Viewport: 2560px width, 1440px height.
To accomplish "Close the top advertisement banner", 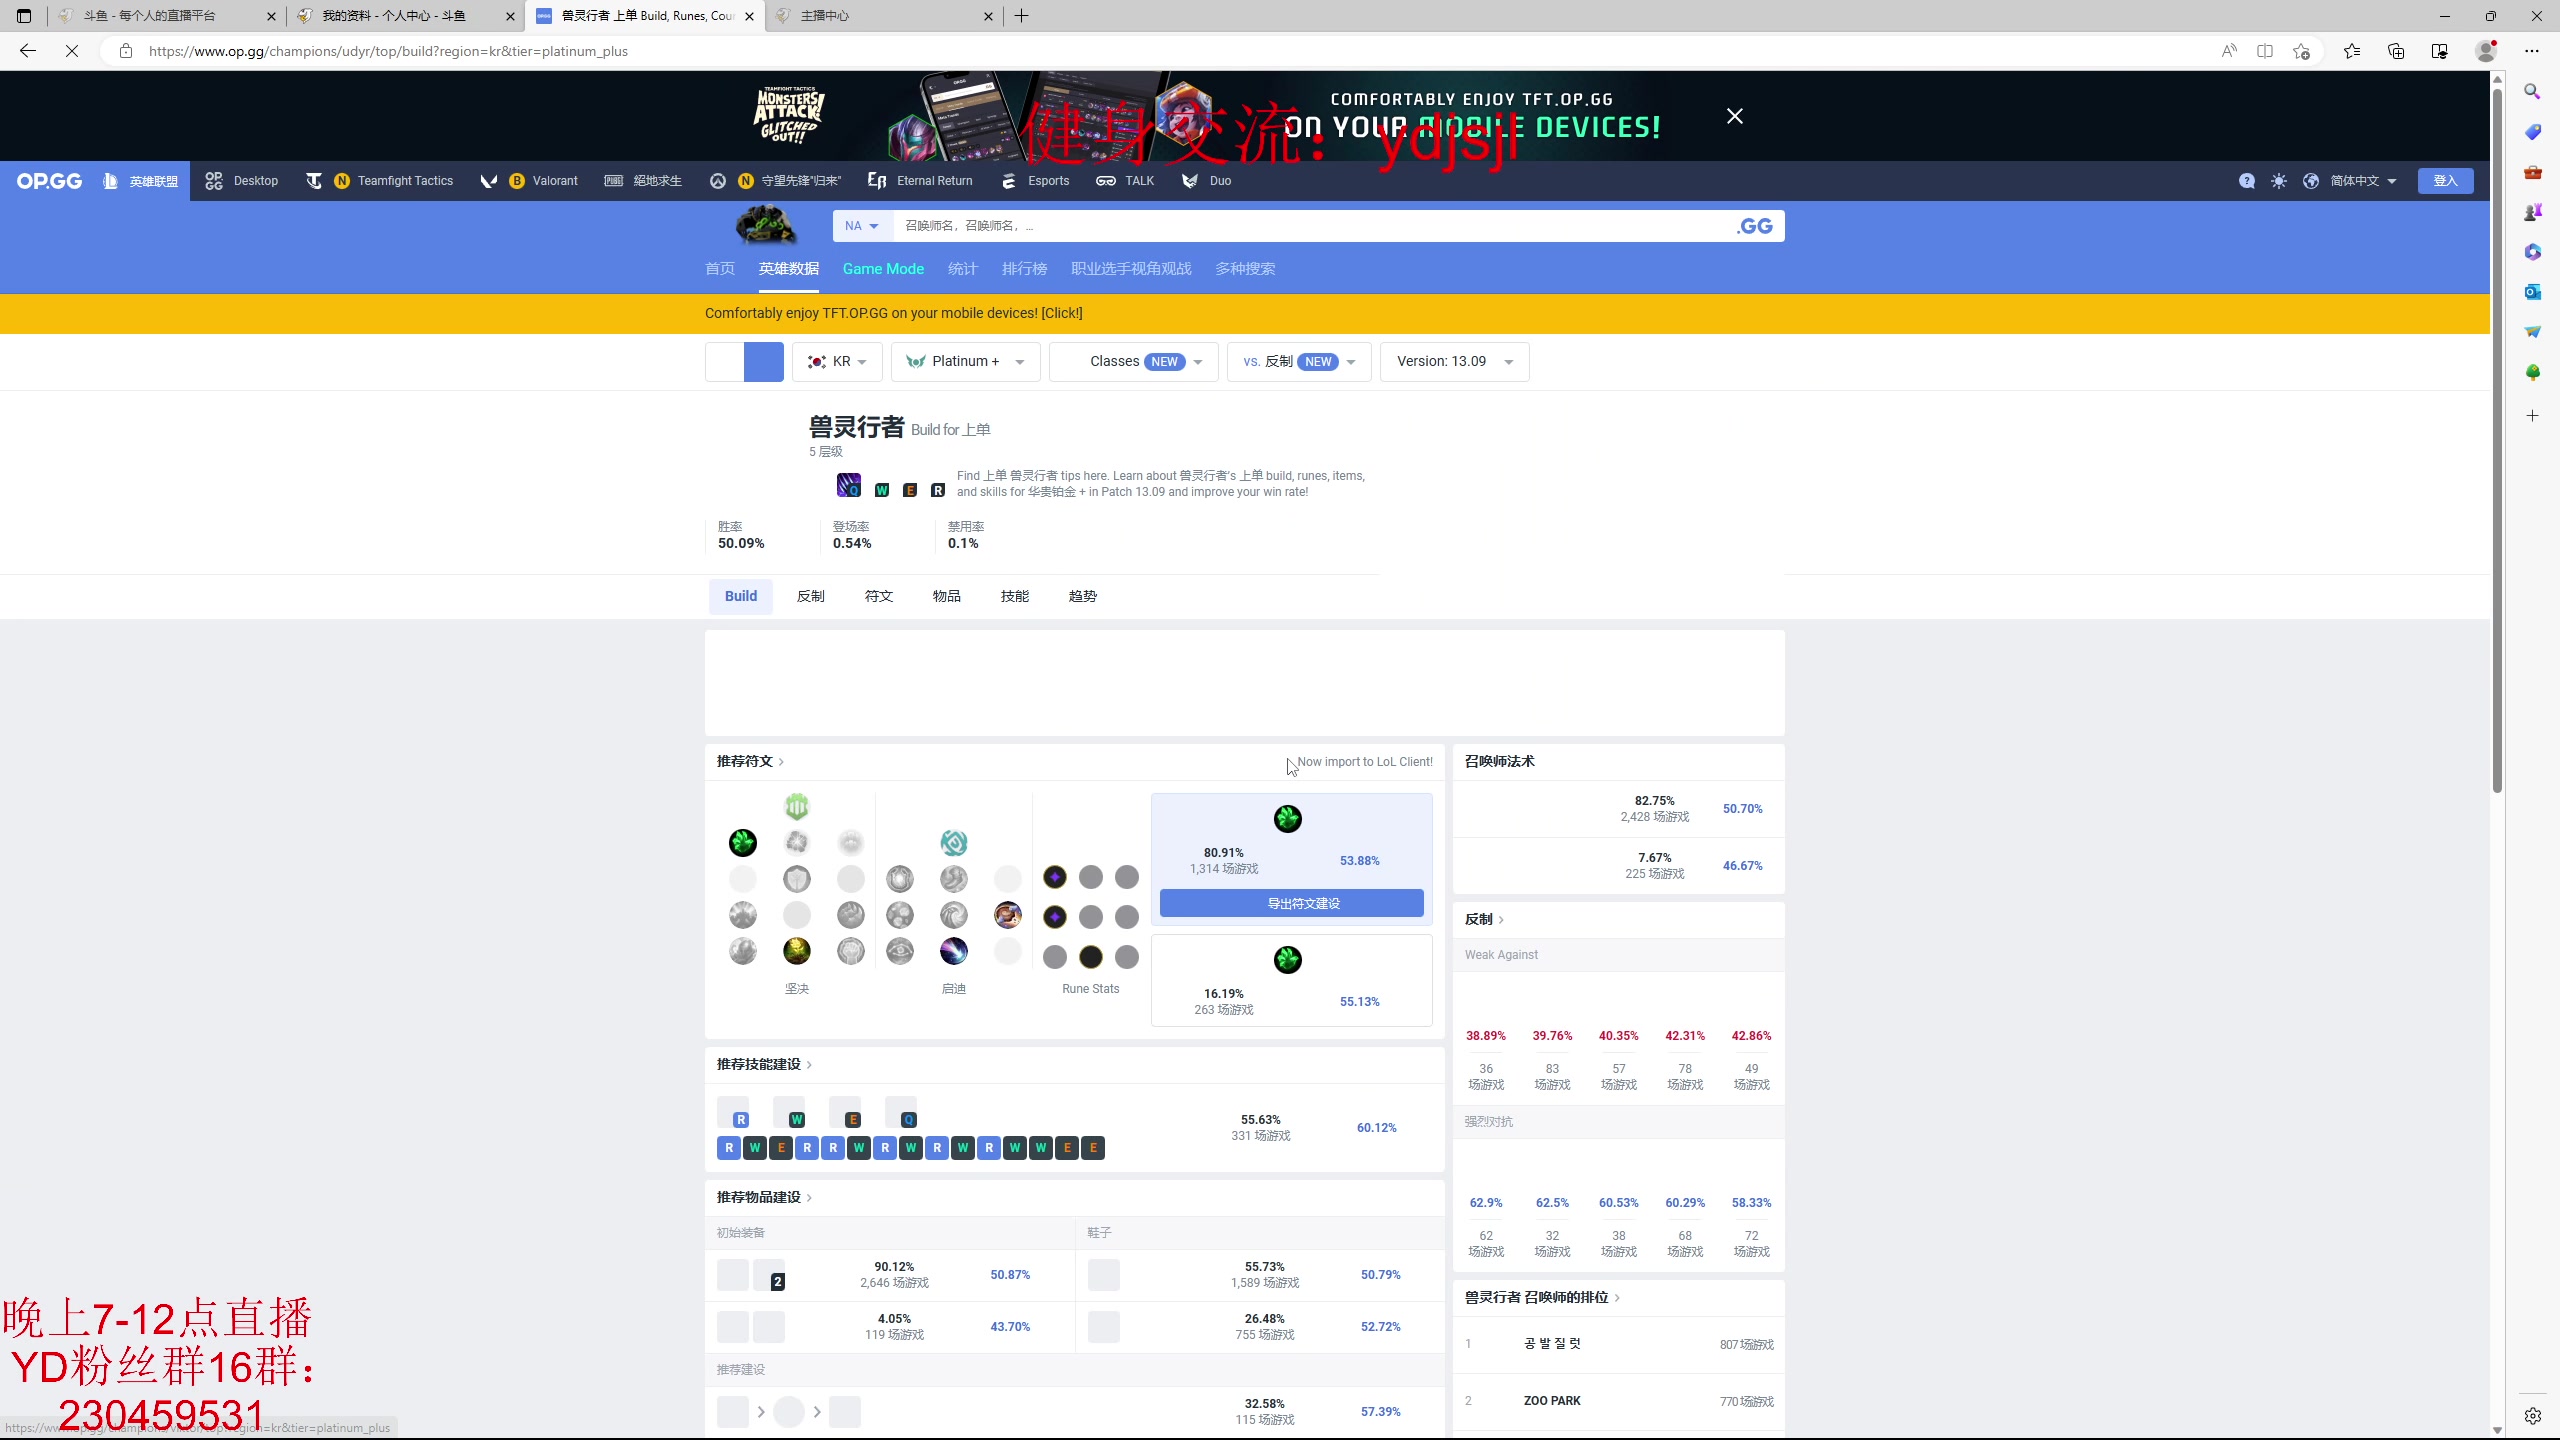I will coord(1735,116).
